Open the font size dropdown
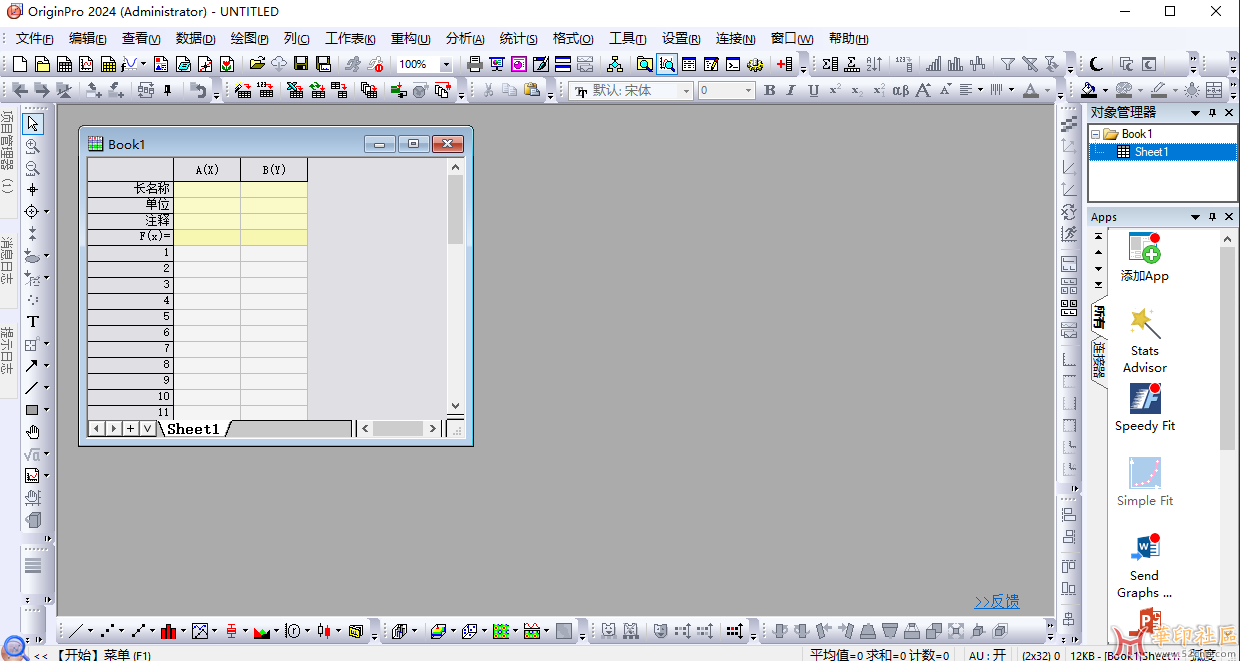1240x661 pixels. (749, 91)
